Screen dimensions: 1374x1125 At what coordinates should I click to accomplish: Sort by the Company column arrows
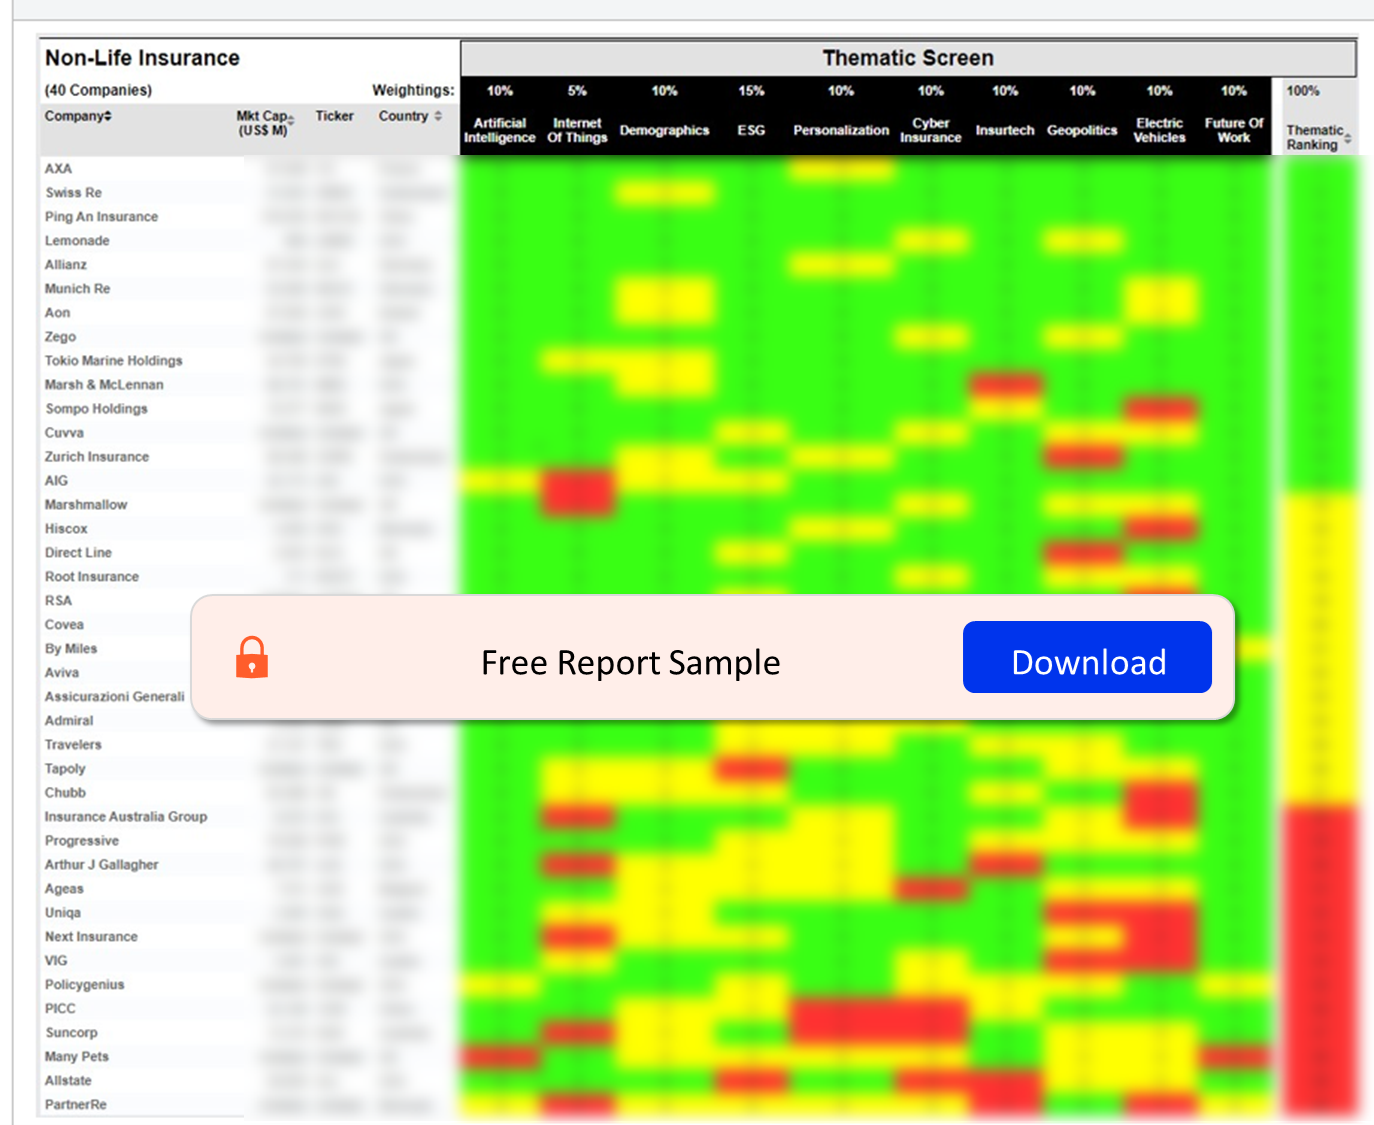[x=107, y=116]
